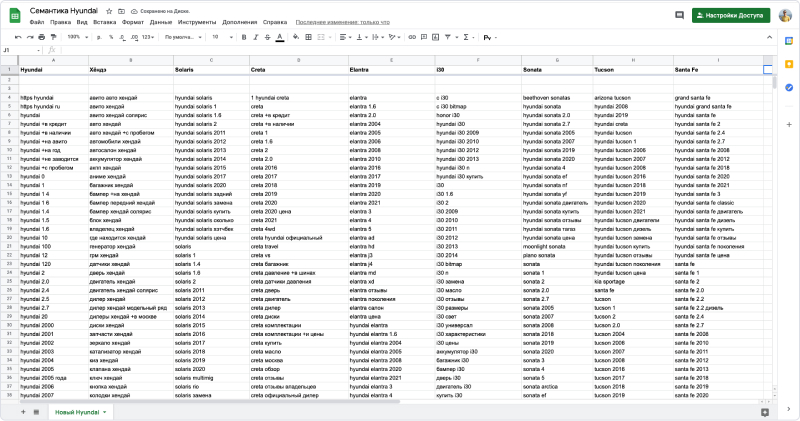Open the zoom 100% dropdown
800x421 pixels.
(76, 37)
